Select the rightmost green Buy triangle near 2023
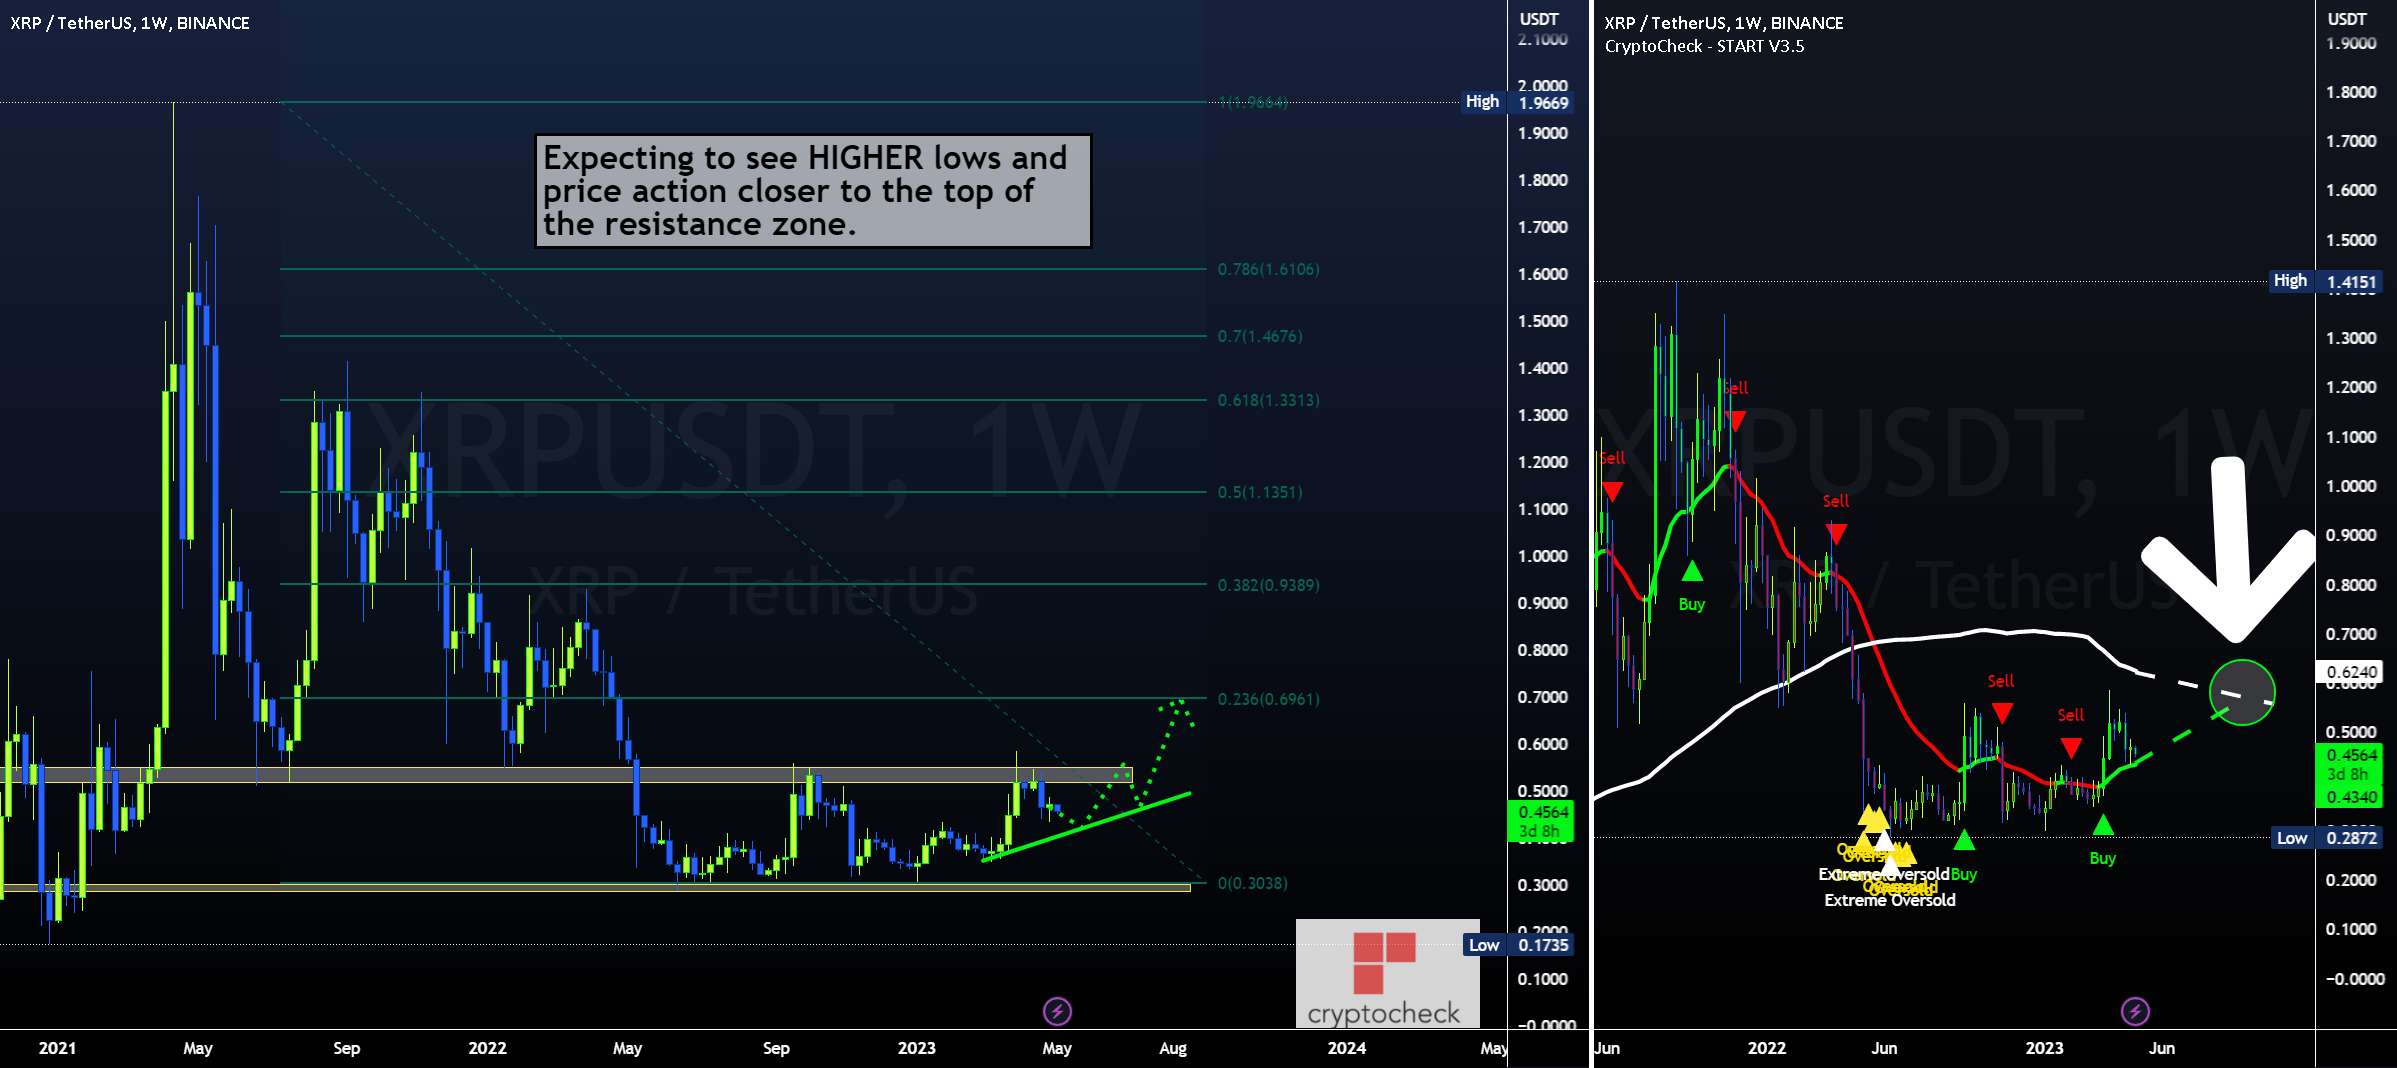Viewport: 2397px width, 1068px height. 2103,825
